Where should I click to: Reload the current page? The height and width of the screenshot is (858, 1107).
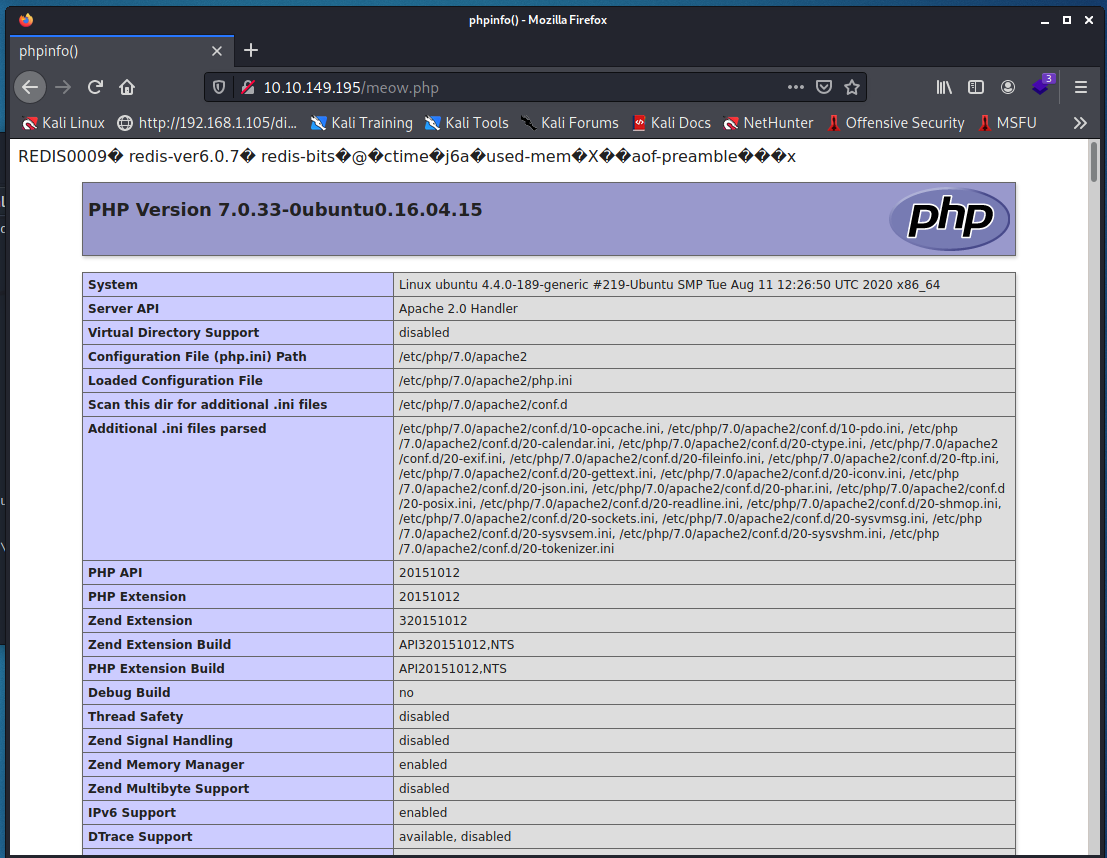(95, 87)
